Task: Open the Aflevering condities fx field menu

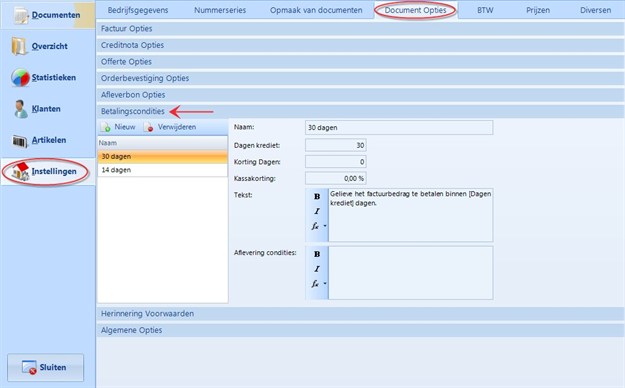Action: click(318, 284)
